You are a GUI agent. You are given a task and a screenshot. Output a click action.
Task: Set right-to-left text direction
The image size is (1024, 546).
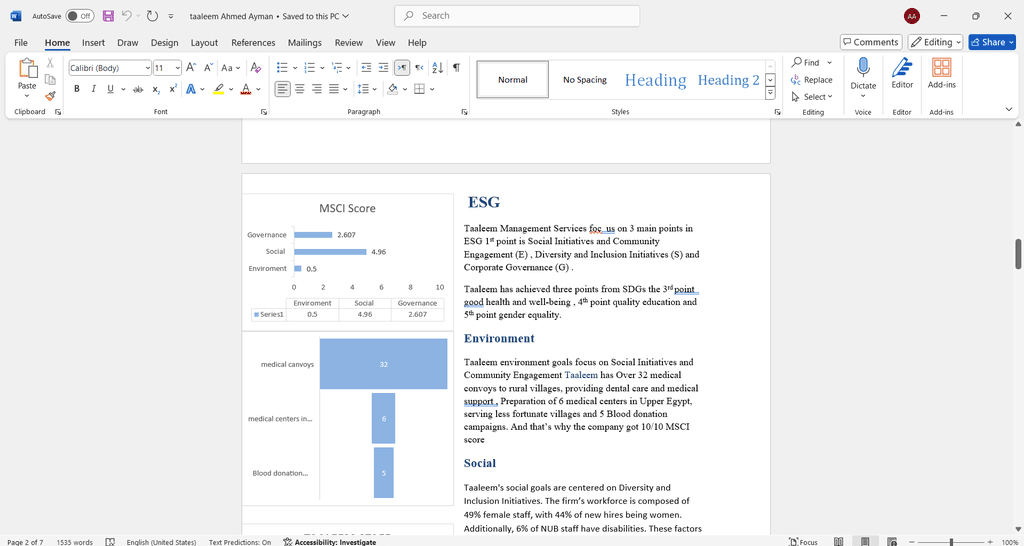(x=419, y=67)
